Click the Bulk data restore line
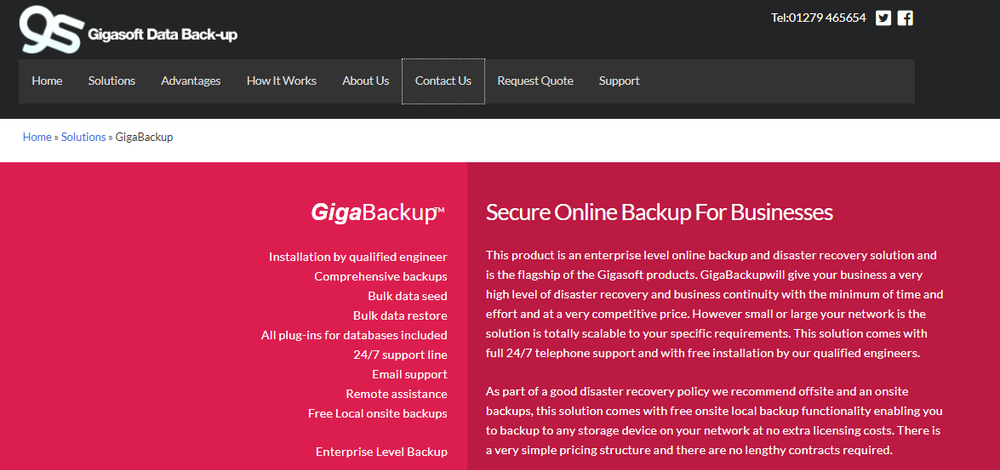The image size is (1000, 470). click(401, 316)
